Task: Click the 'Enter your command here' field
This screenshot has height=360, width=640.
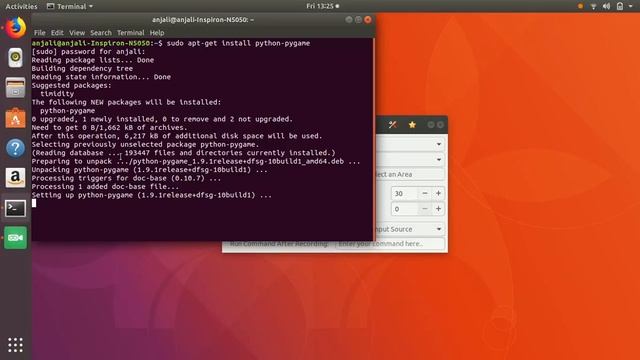Action: (x=390, y=244)
